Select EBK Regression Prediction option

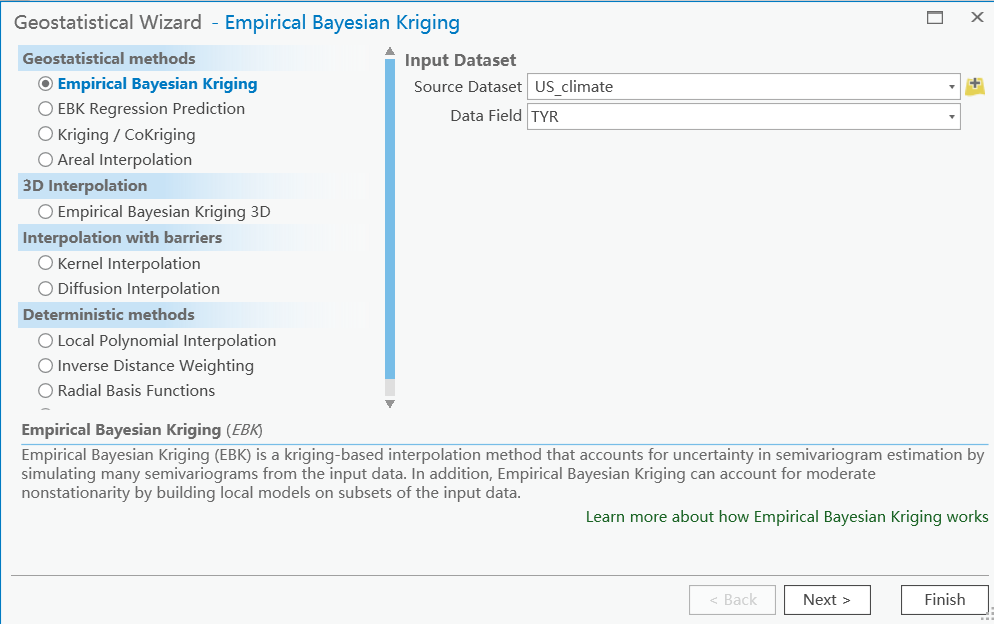[45, 109]
